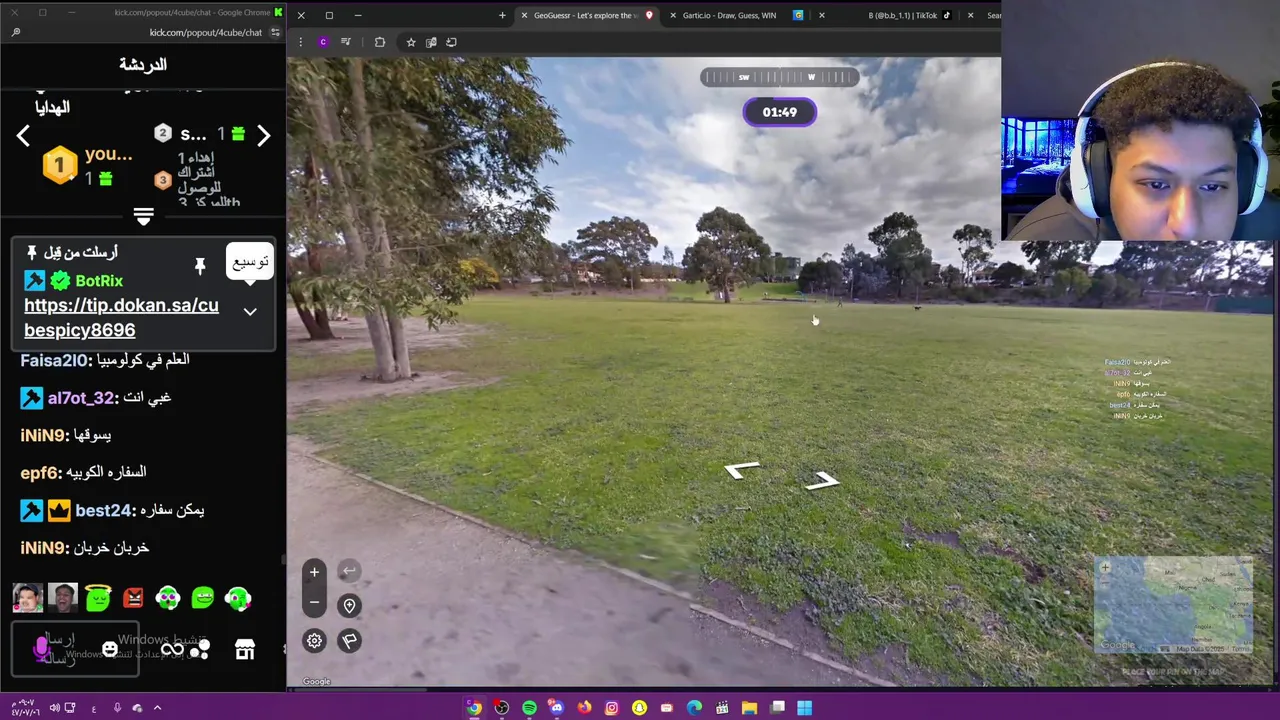Open the tip.dokan.sa link in chat
Image resolution: width=1280 pixels, height=720 pixels.
[x=121, y=317]
